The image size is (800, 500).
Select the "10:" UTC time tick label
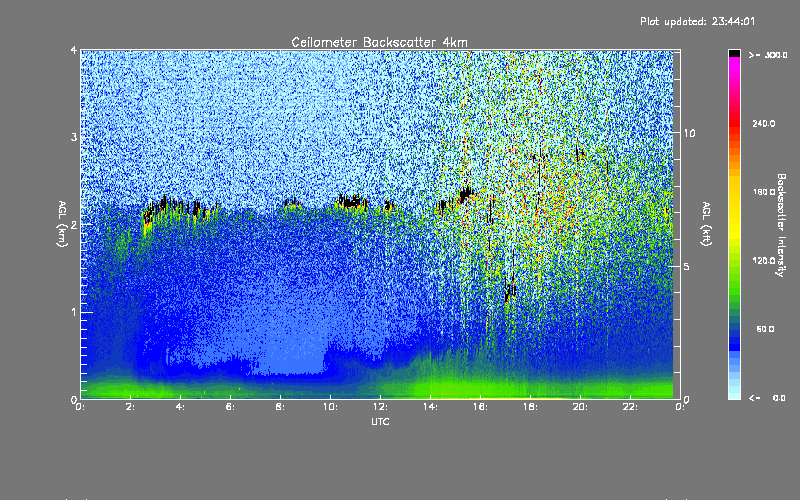[x=330, y=407]
